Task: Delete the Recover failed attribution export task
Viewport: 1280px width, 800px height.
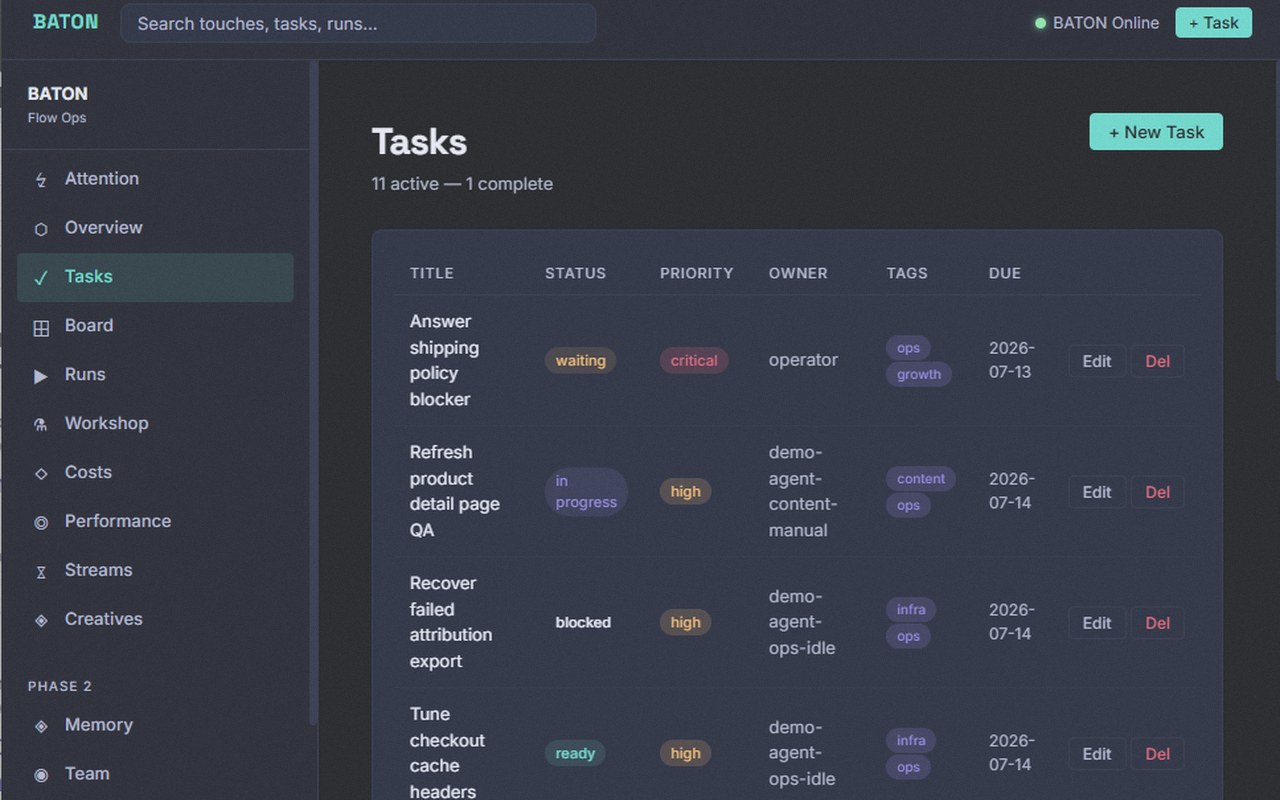Action: click(x=1157, y=623)
